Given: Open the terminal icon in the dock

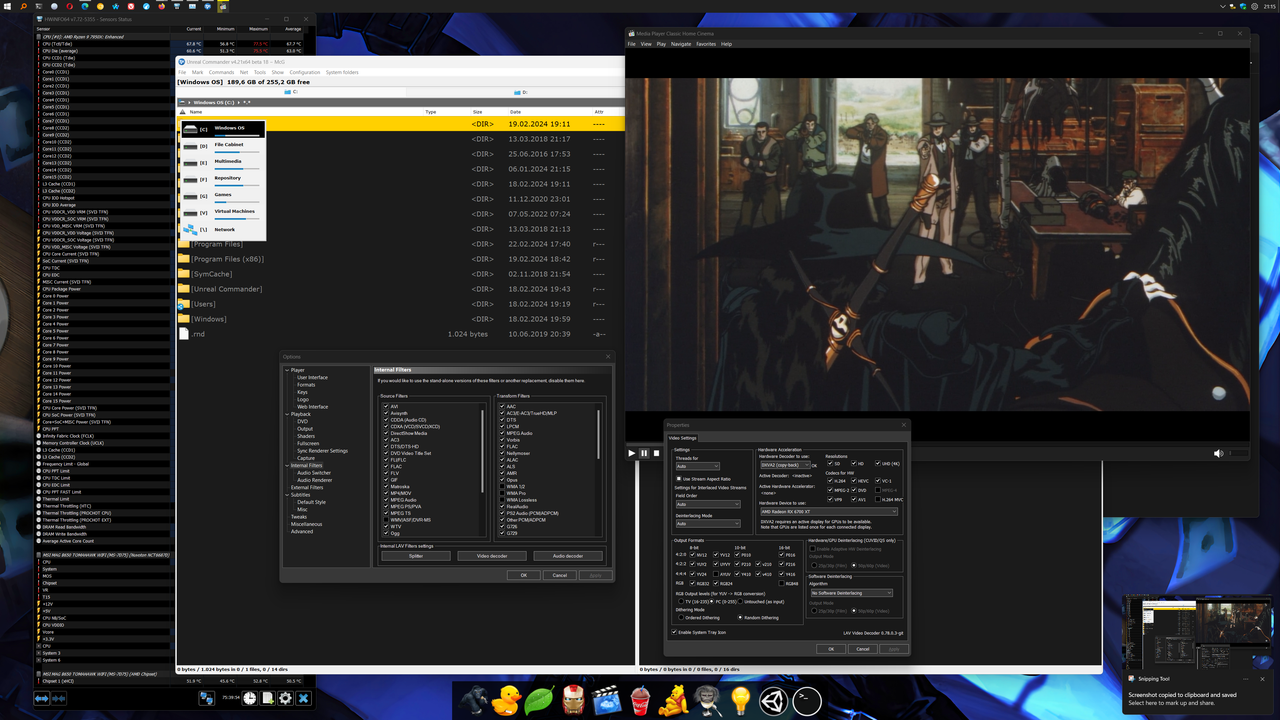Looking at the screenshot, I should pyautogui.click(x=806, y=701).
